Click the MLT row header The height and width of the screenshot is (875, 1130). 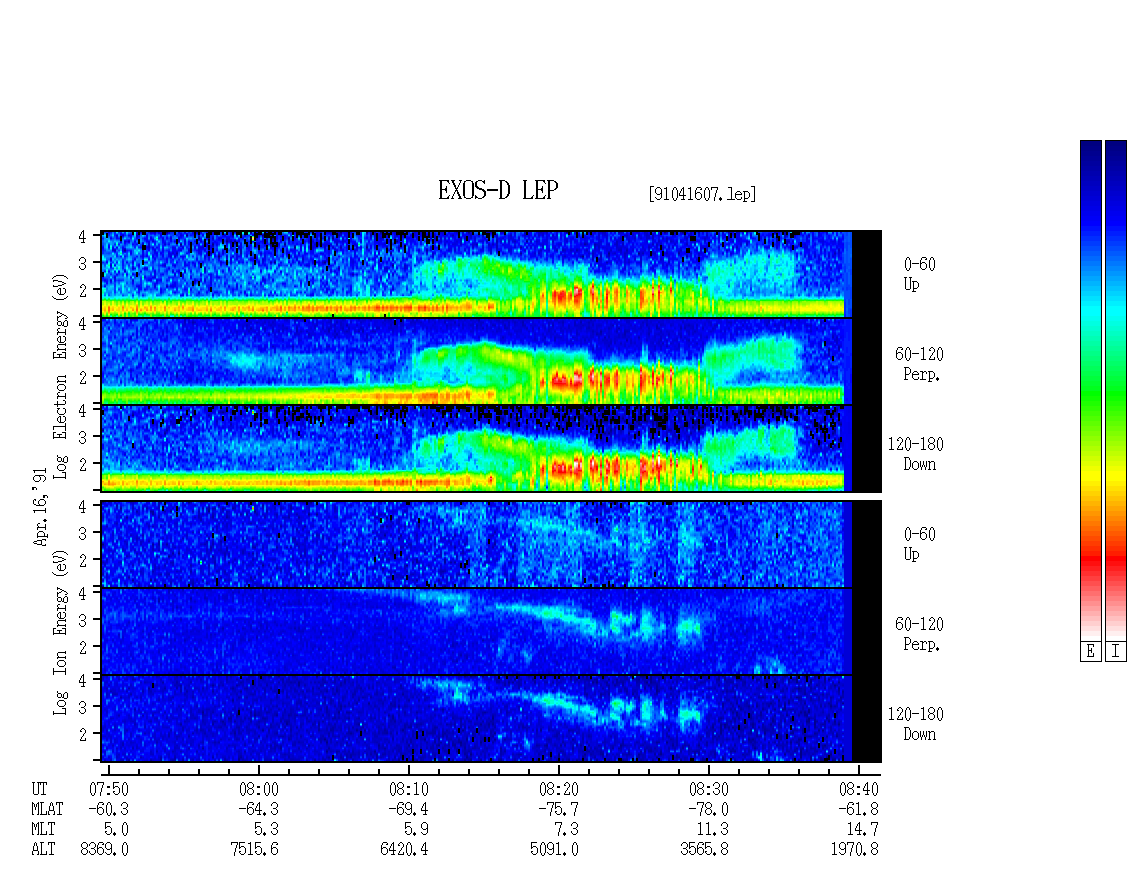click(x=43, y=830)
